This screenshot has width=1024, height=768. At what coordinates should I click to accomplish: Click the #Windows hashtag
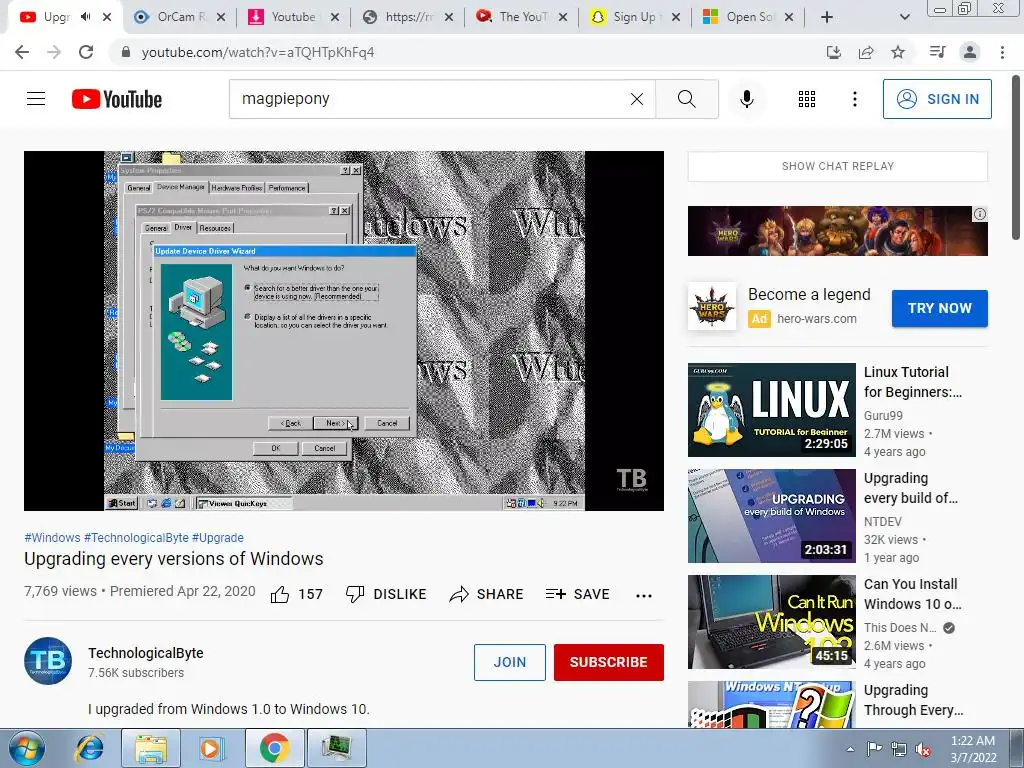coord(52,537)
